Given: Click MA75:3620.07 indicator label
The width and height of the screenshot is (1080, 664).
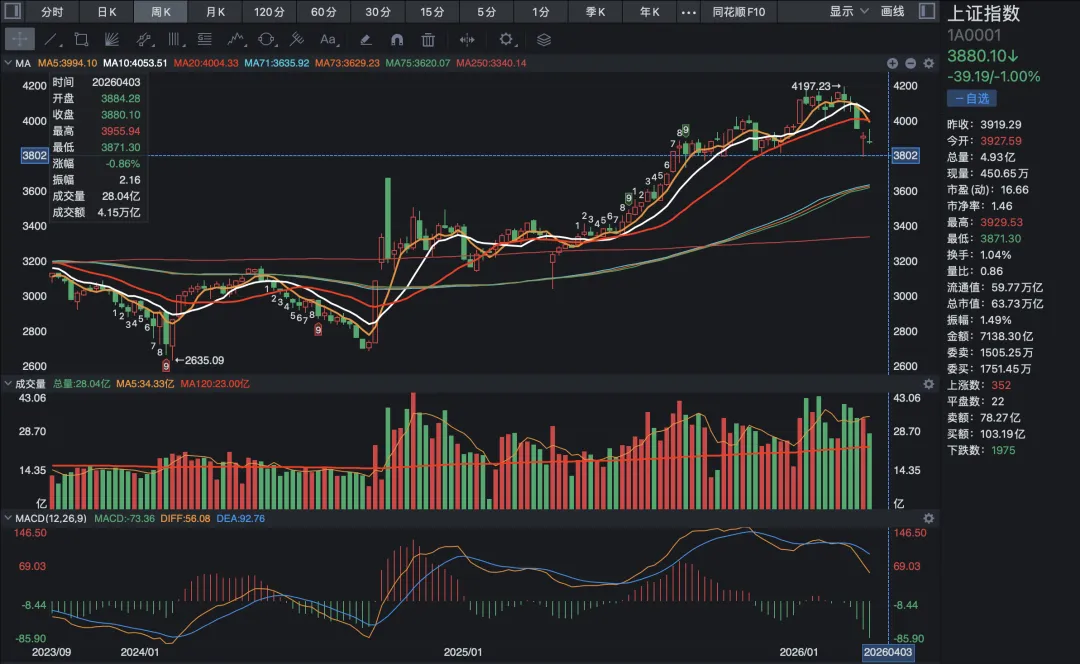Looking at the screenshot, I should 418,63.
